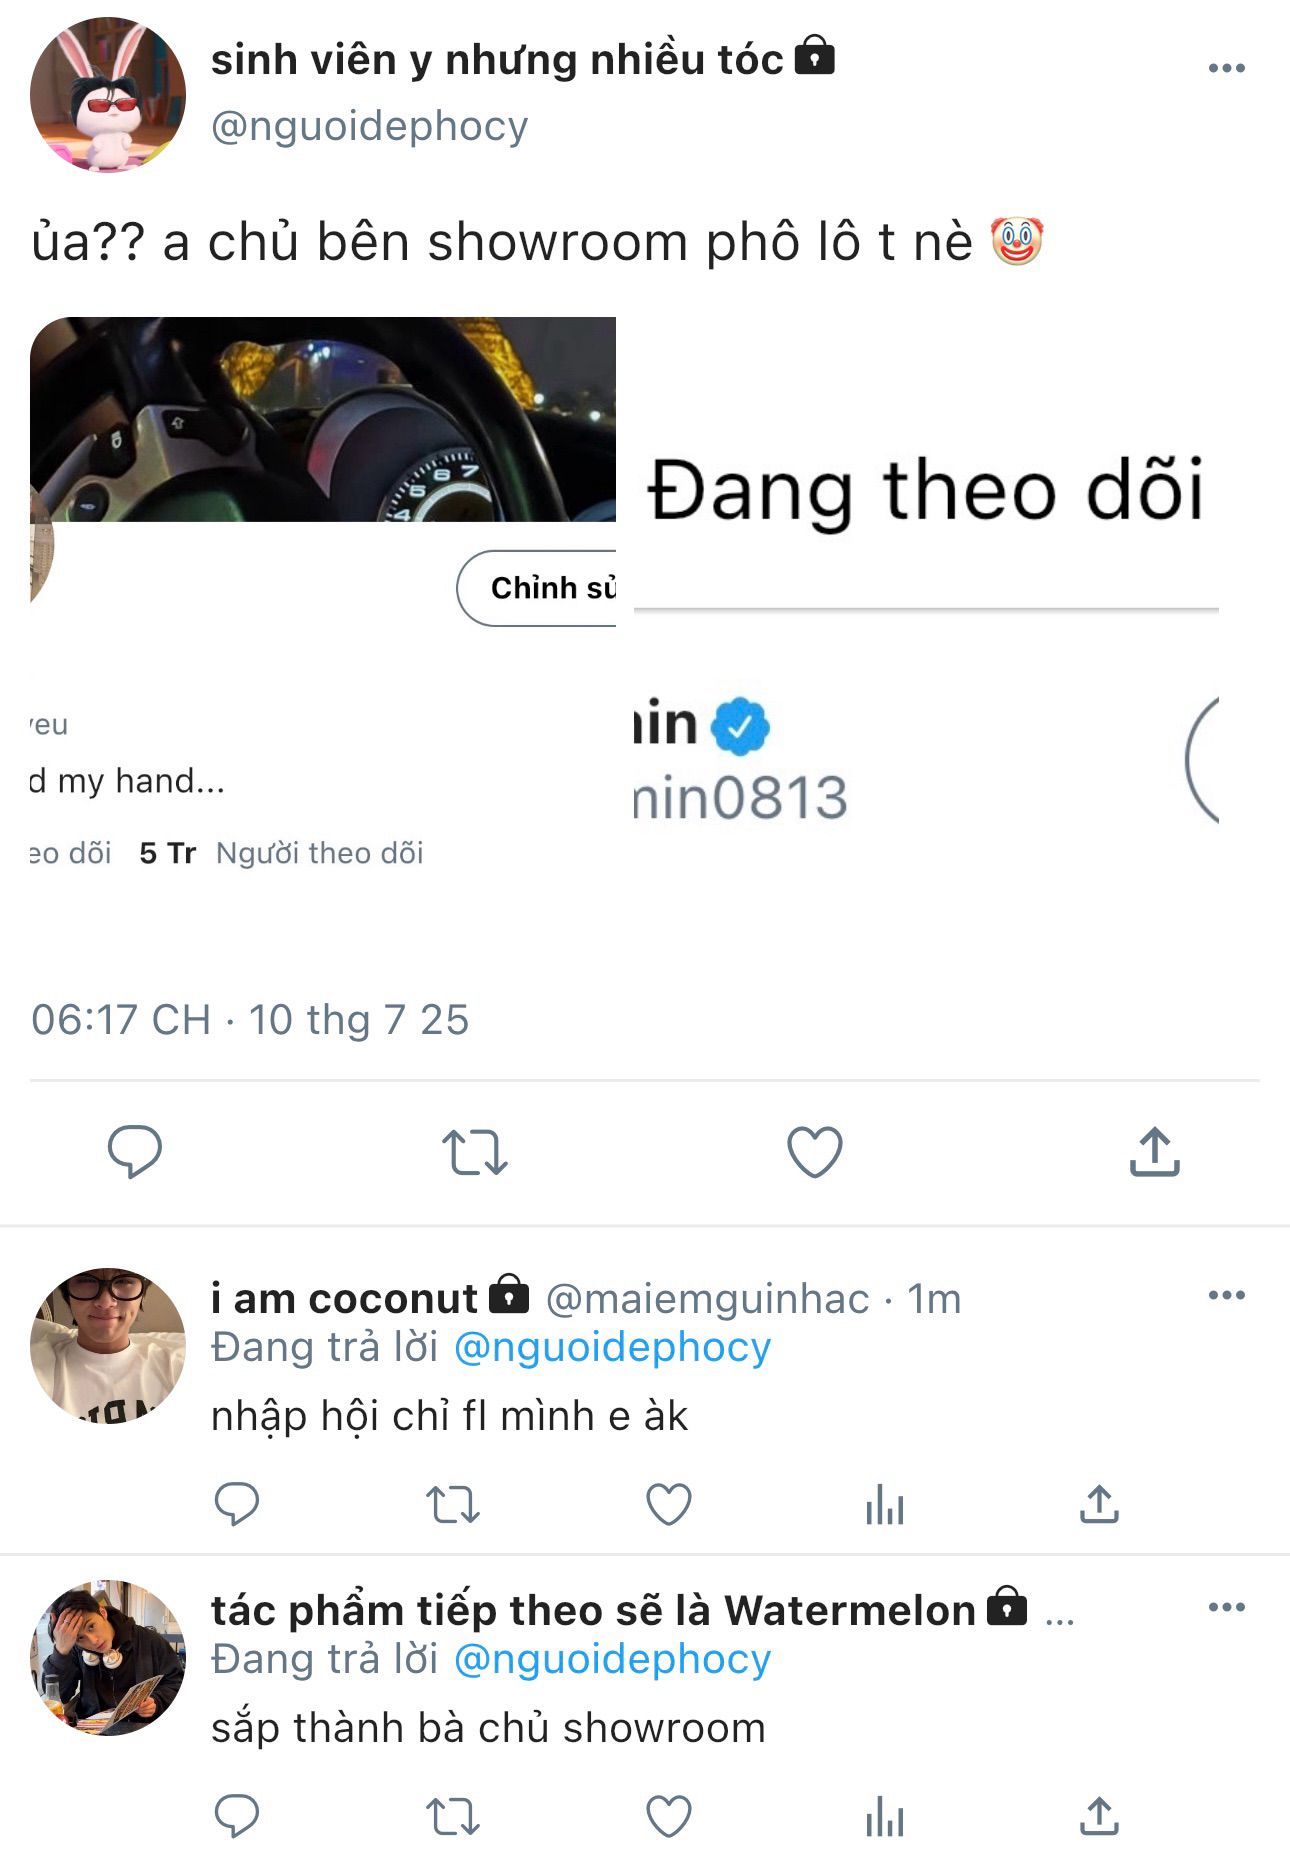
Task: Open more options on the Watermelon reply
Action: (x=1226, y=1607)
